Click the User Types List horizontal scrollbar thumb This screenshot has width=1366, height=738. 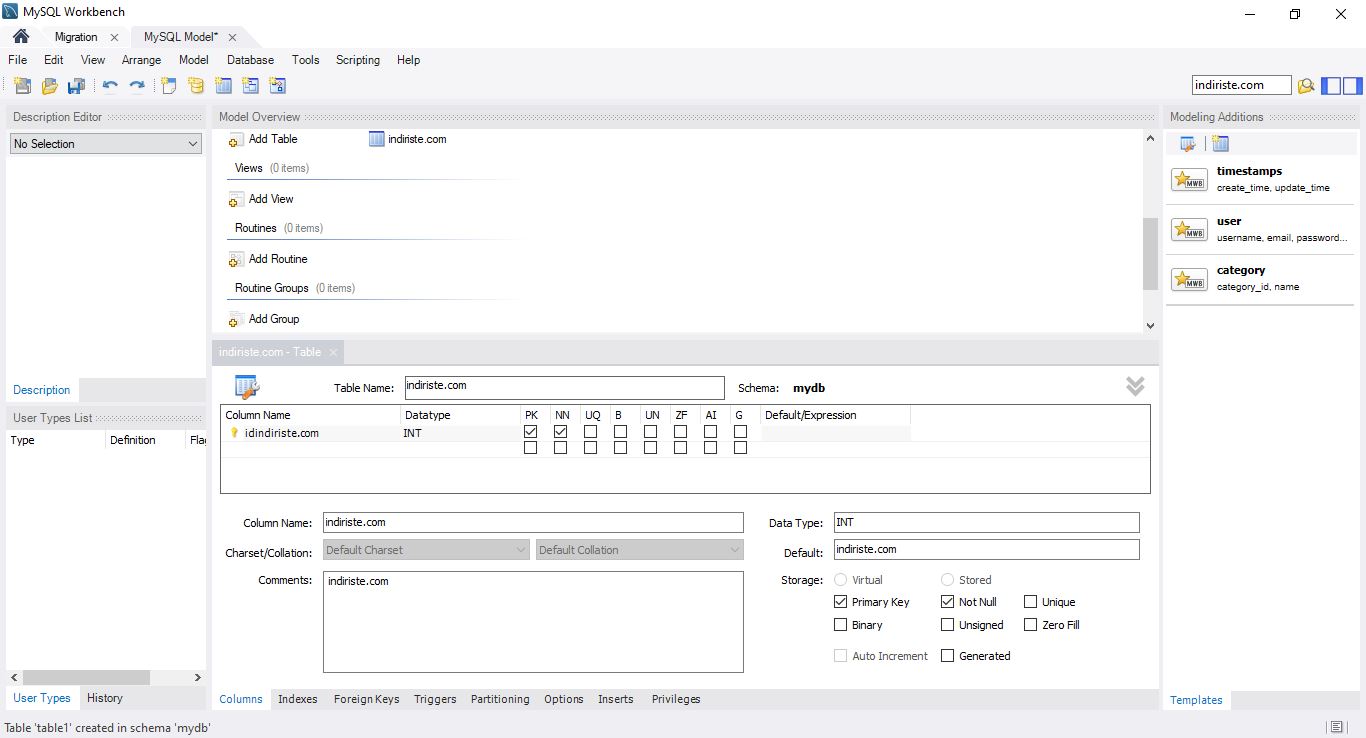(x=87, y=677)
